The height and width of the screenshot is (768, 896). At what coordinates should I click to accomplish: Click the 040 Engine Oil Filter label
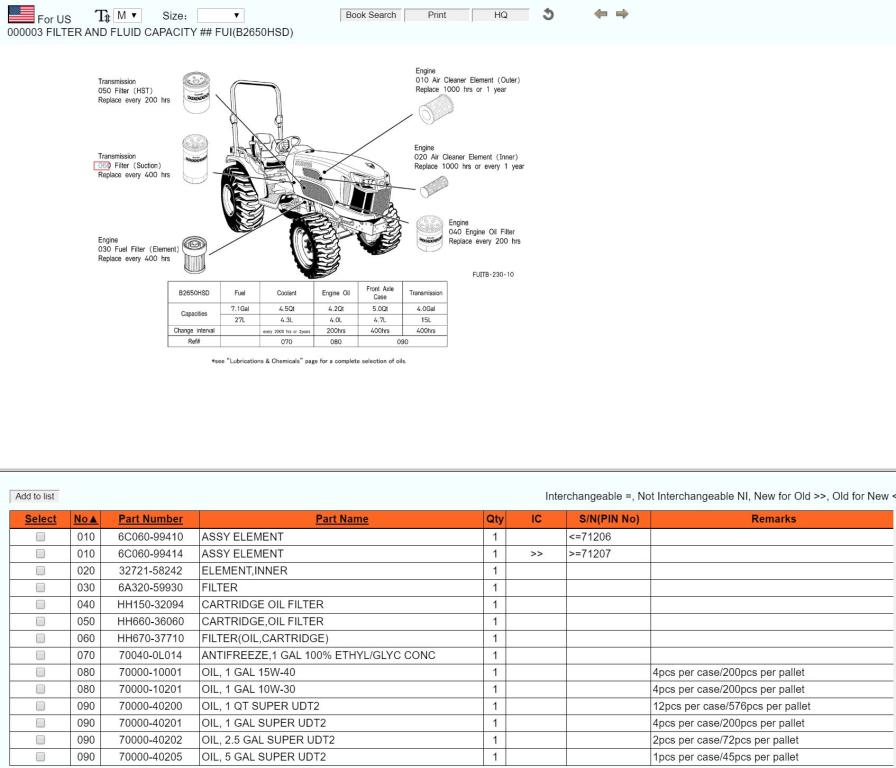pos(482,232)
